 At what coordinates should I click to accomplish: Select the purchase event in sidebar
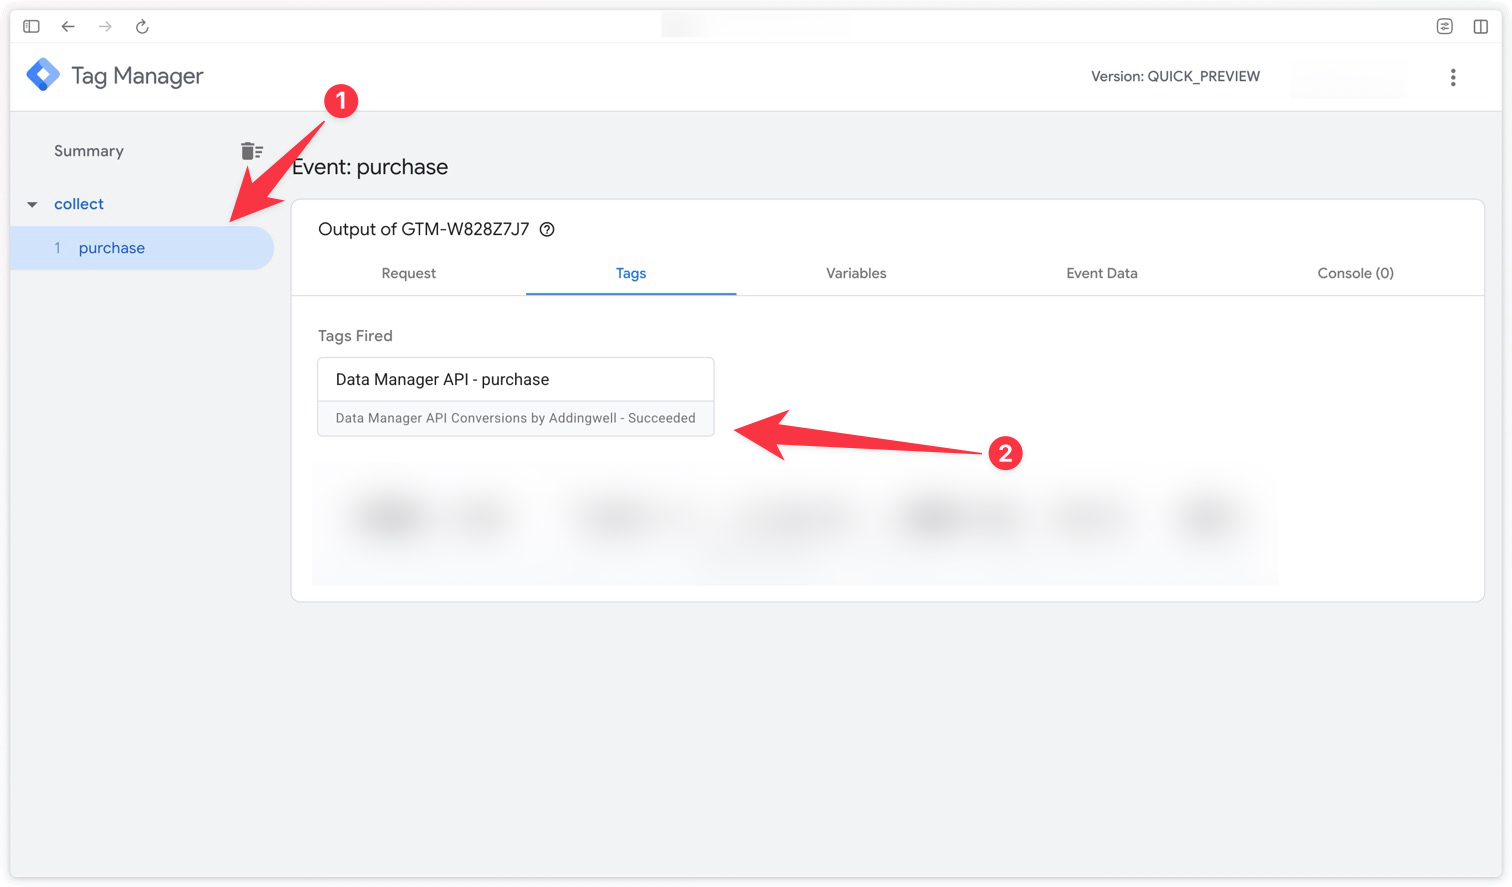[142, 248]
